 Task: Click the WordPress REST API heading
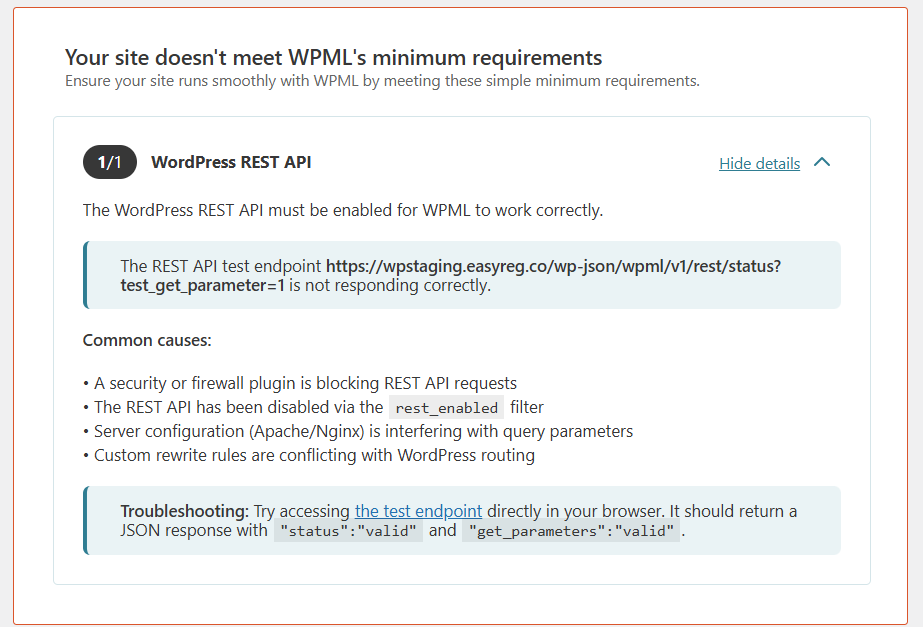click(231, 162)
